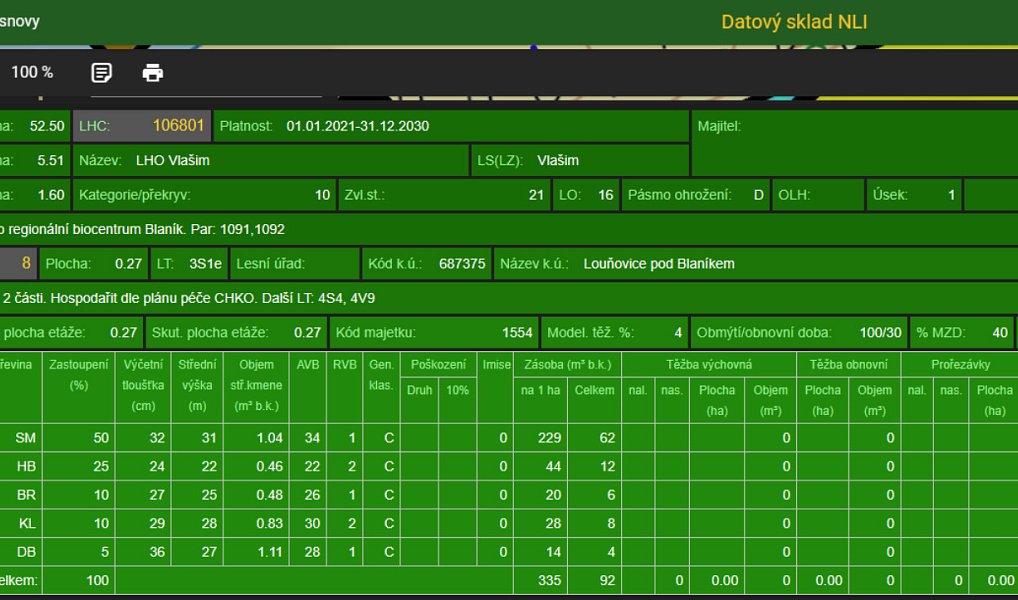The height and width of the screenshot is (600, 1018).
Task: Click the Těžba výchovná column header
Action: [x=709, y=364]
